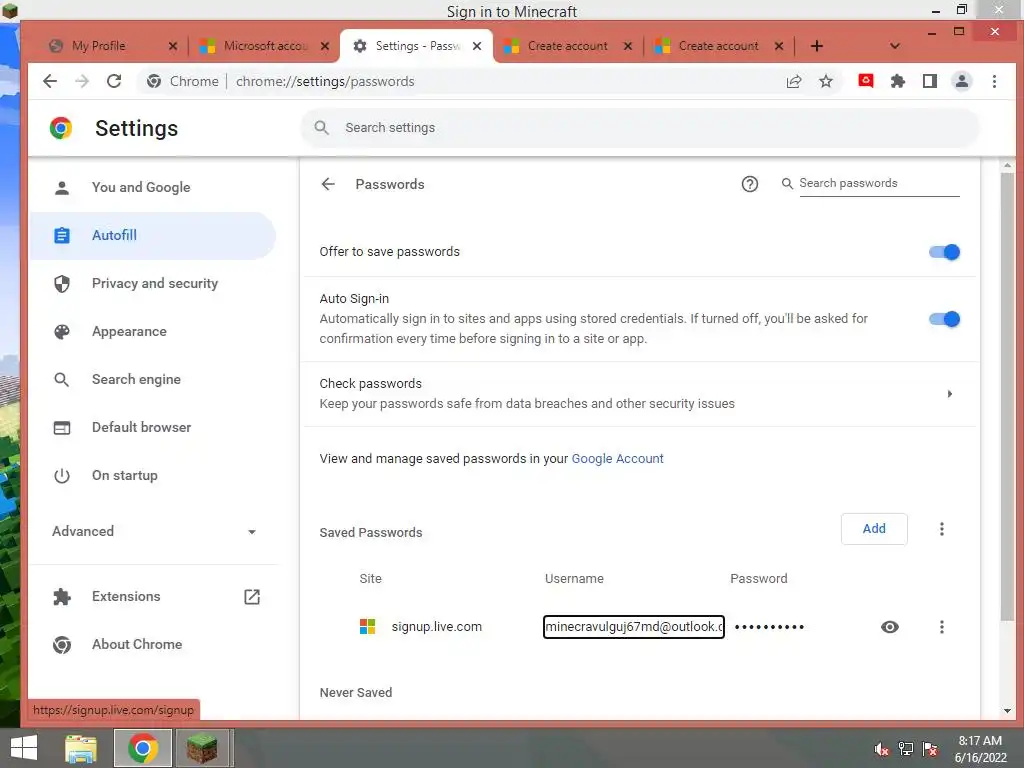Close the Settings - Passwords tab

pos(477,46)
